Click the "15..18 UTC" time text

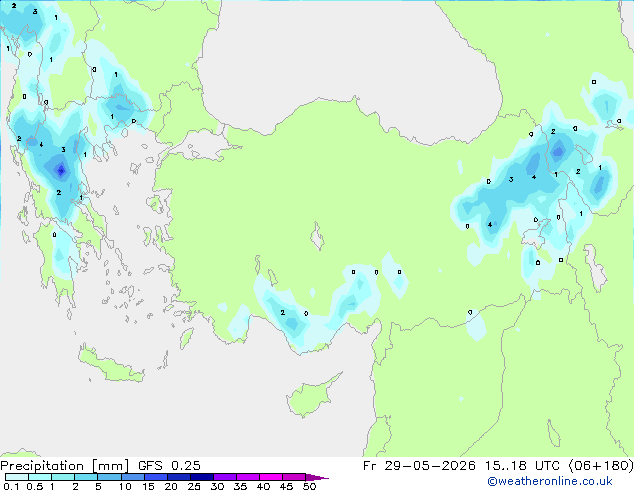(x=522, y=465)
